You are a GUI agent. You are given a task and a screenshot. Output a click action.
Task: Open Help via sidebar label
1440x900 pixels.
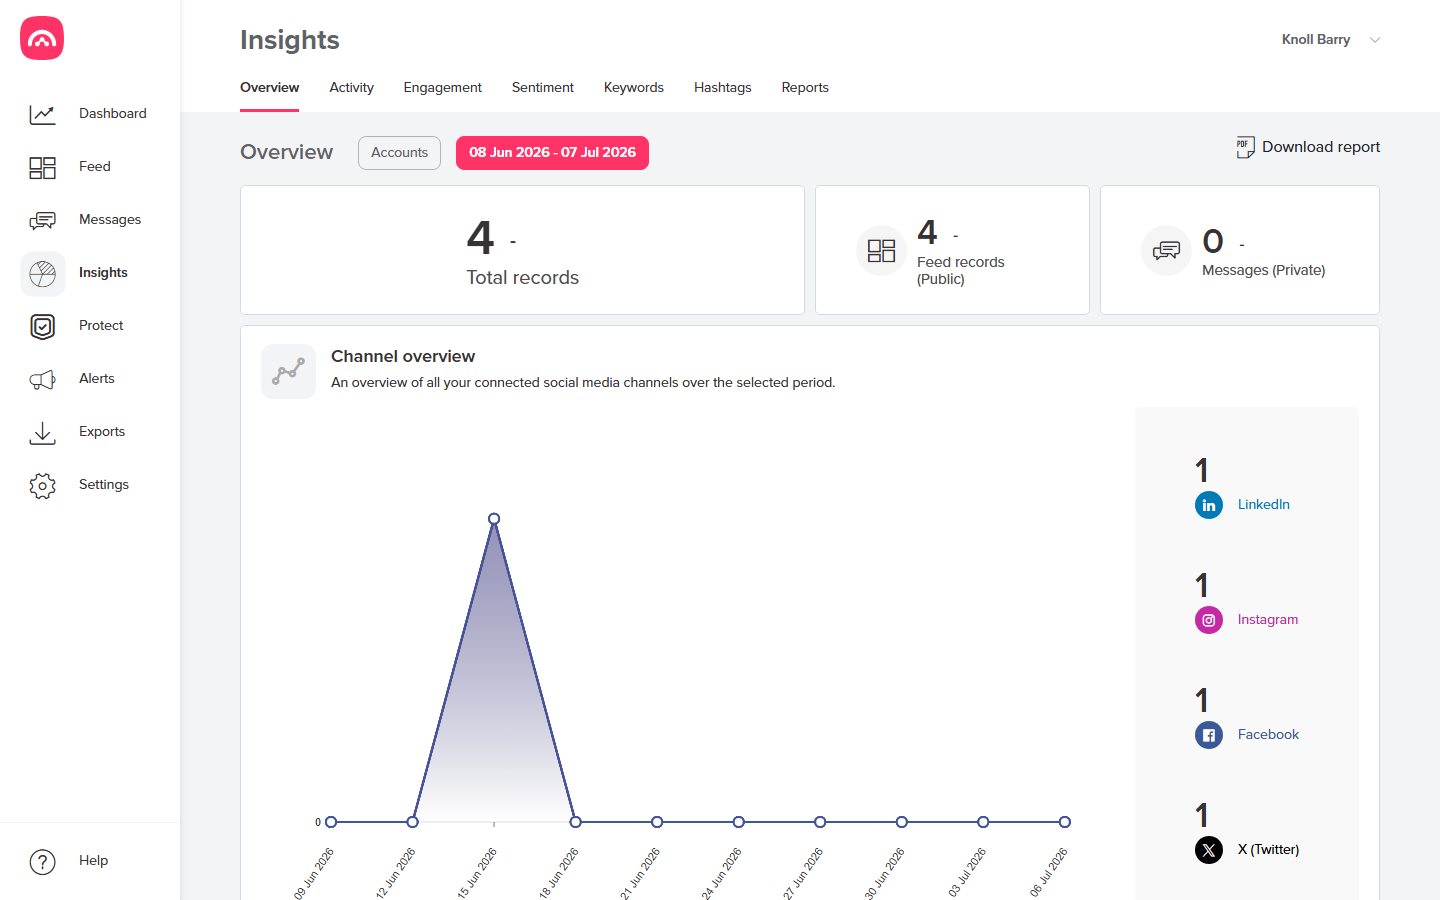click(94, 861)
